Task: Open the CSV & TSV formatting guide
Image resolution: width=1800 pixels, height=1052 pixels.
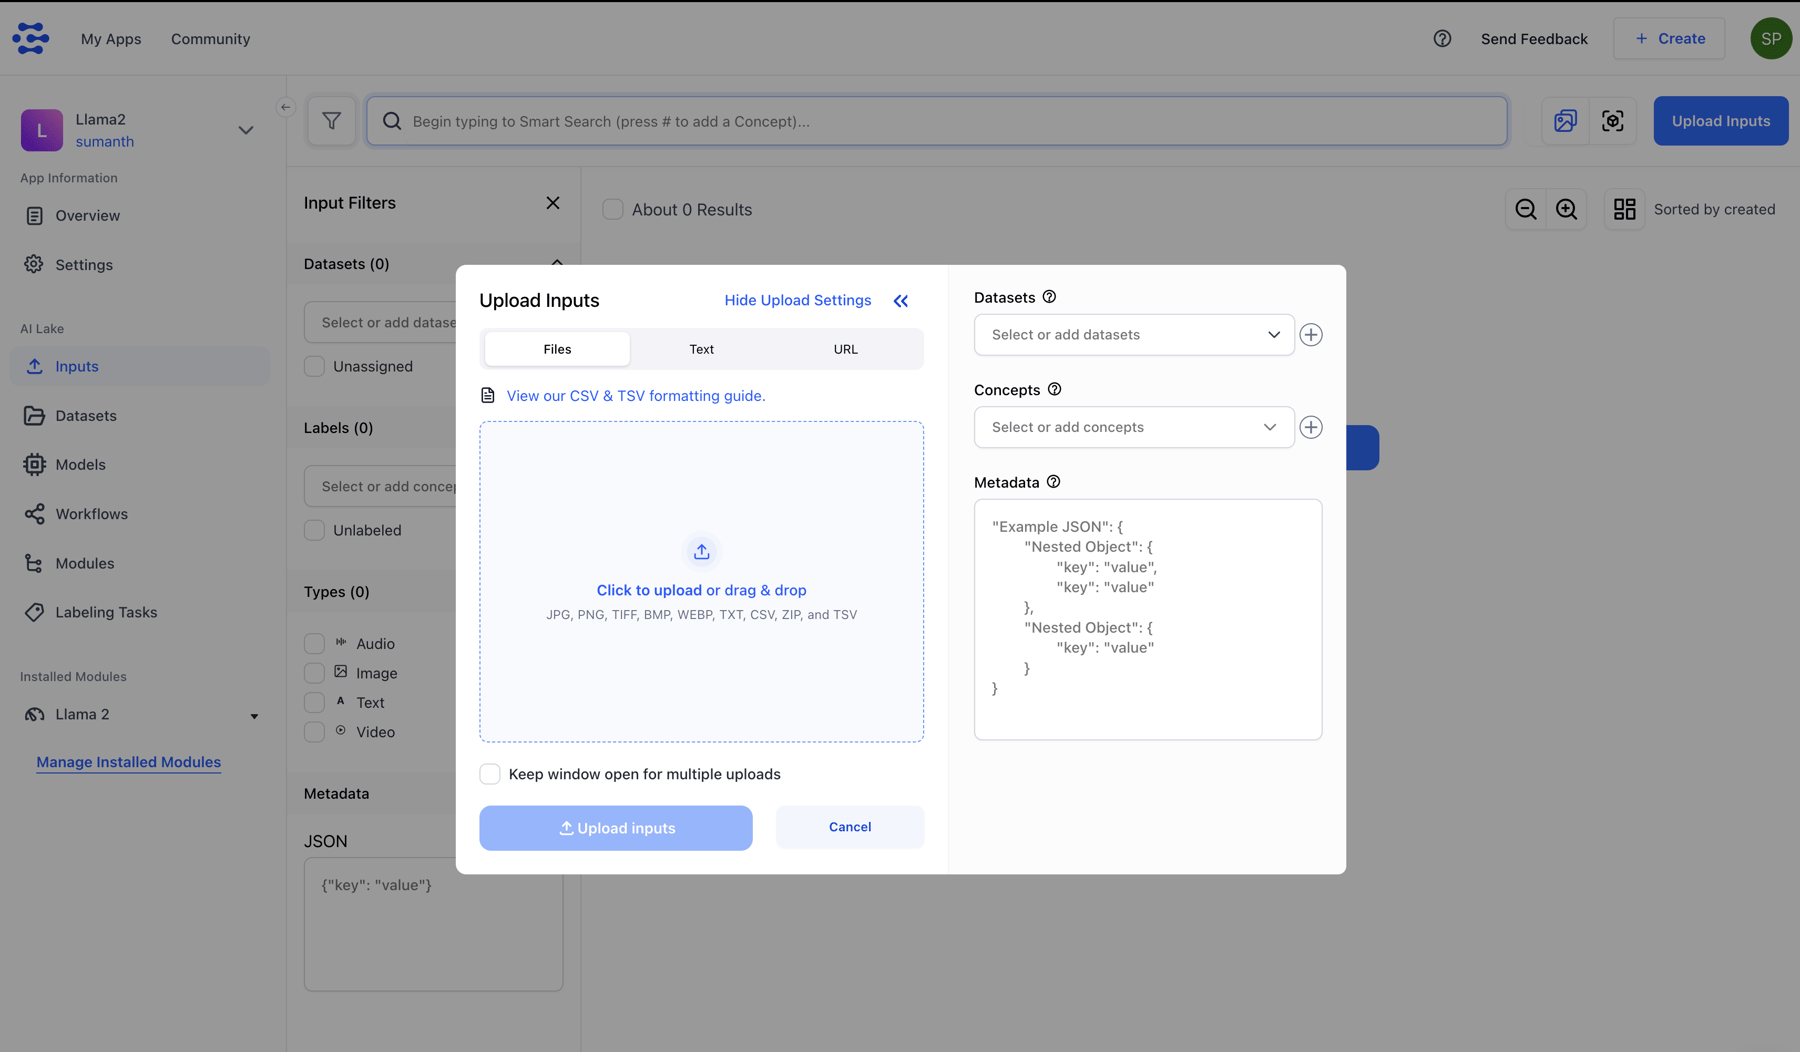Action: tap(636, 395)
